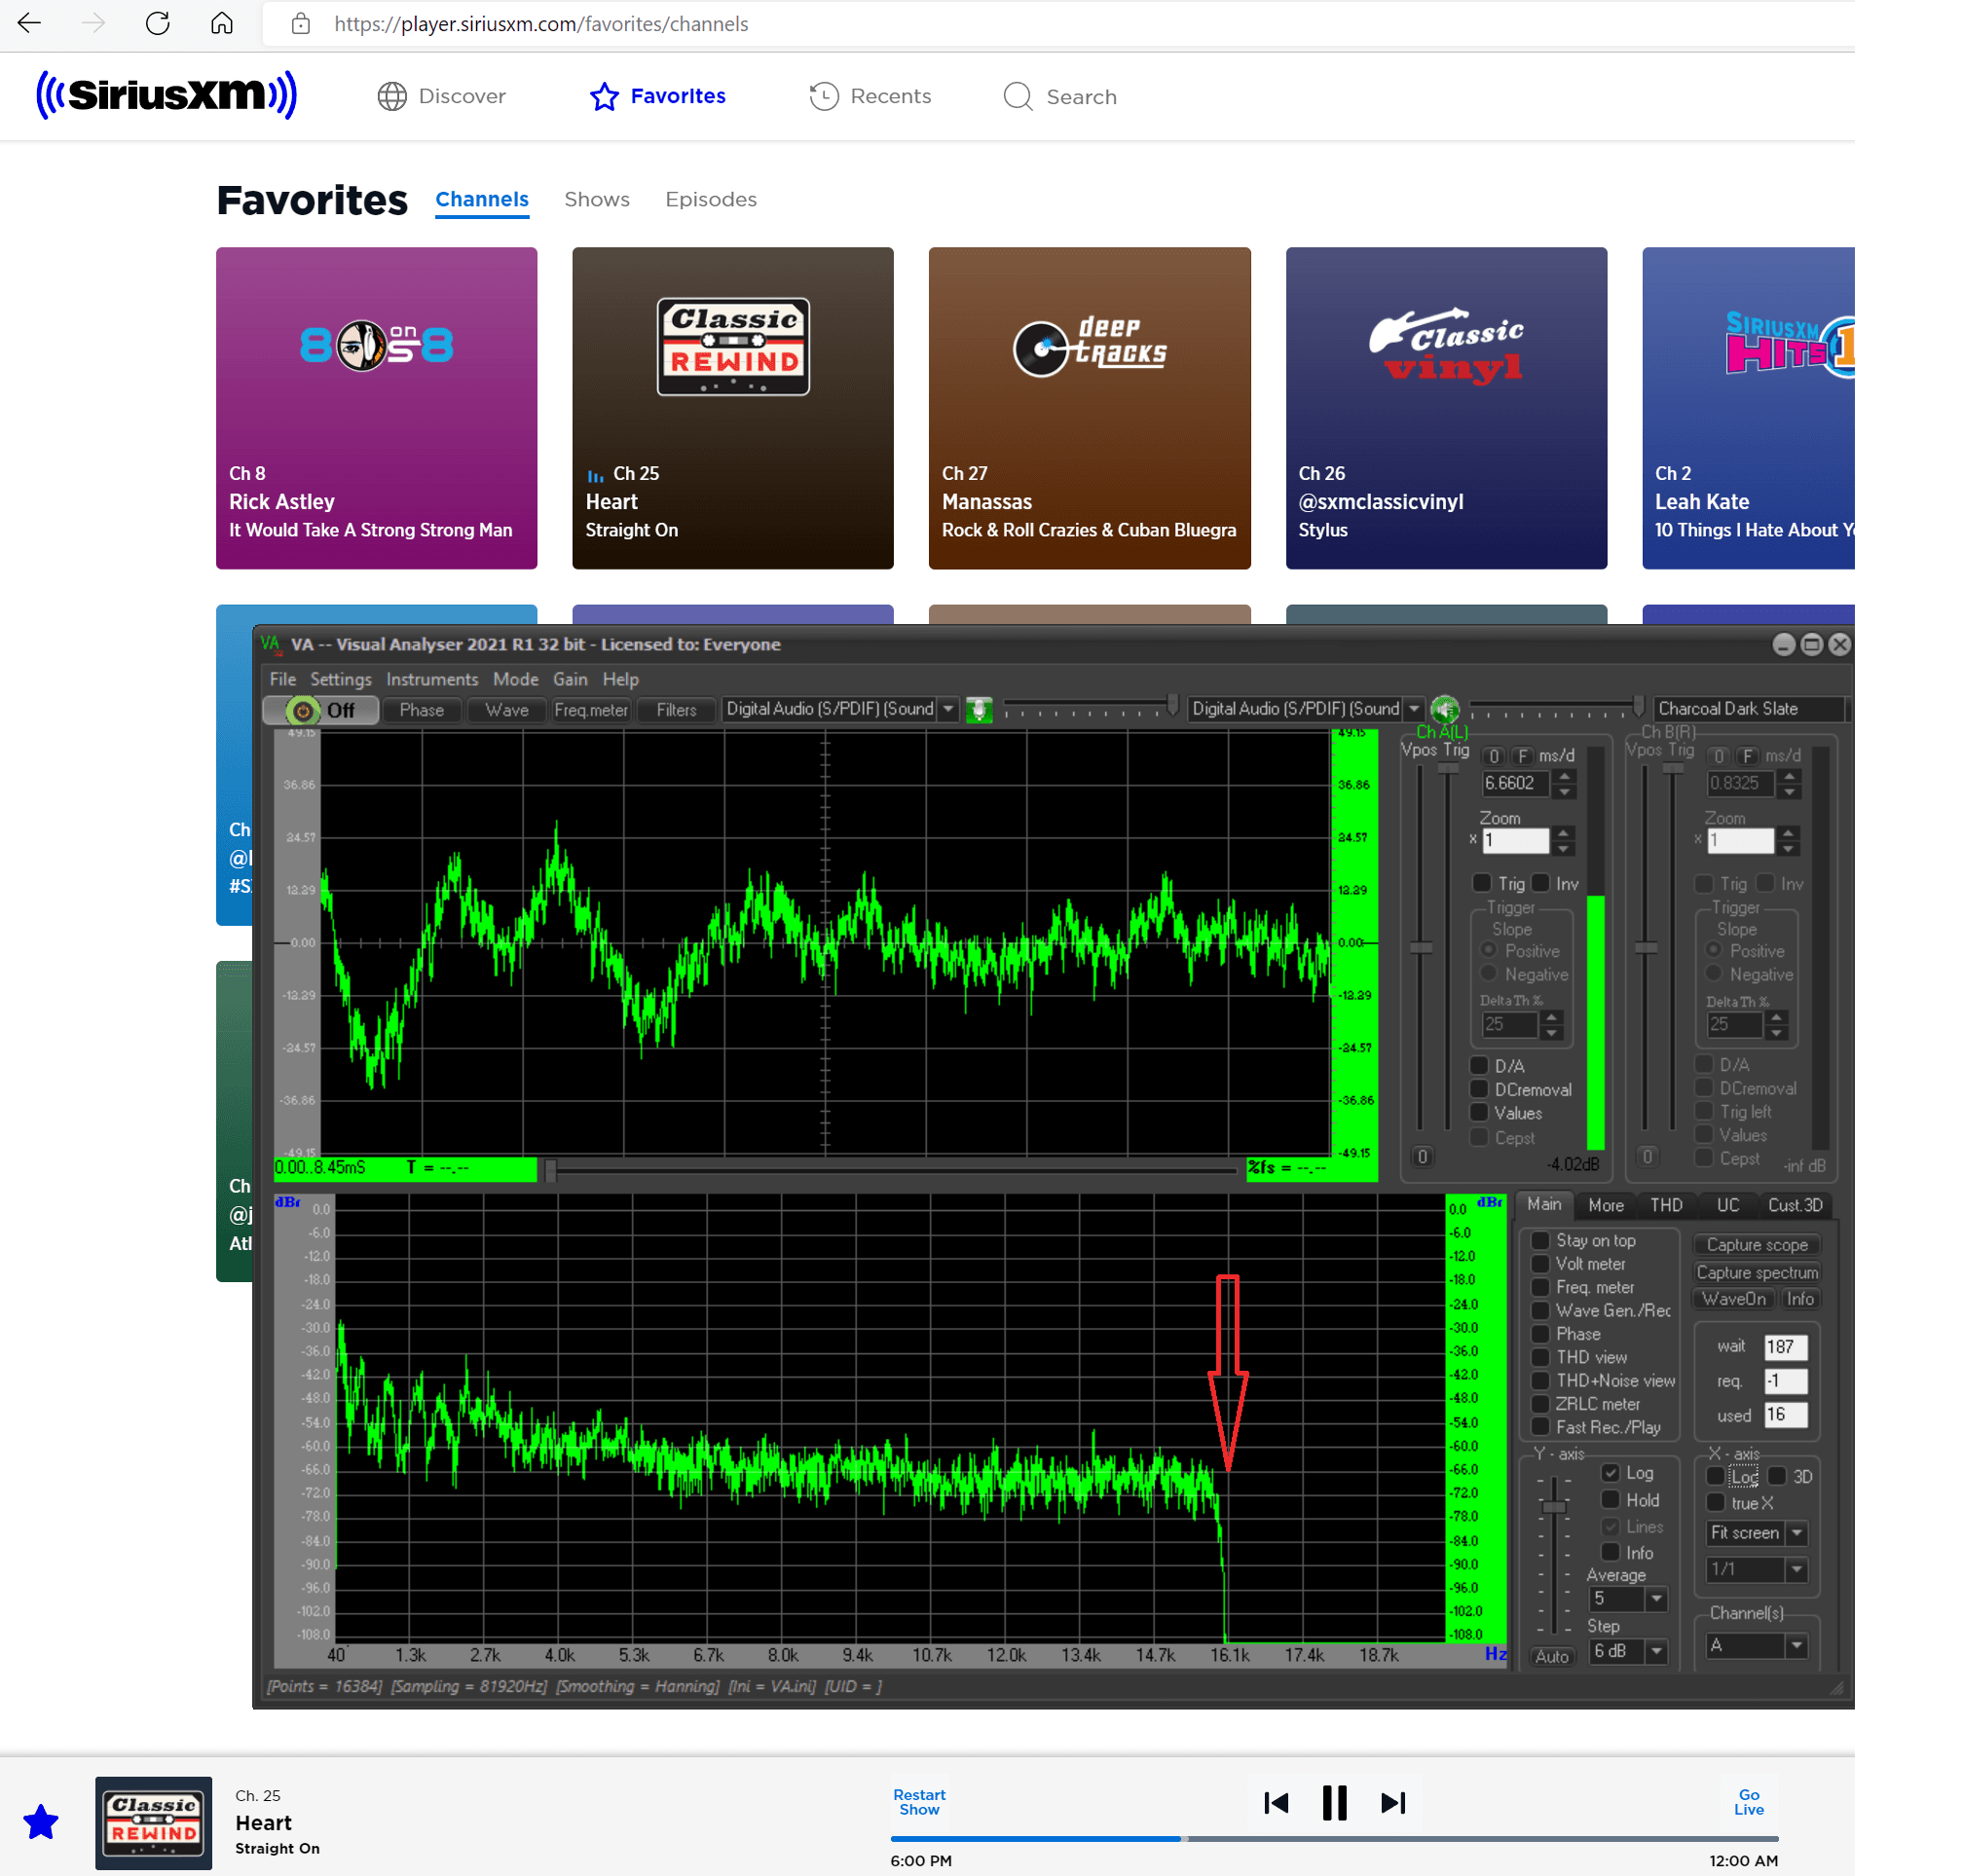Open the Step 6 dB dropdown
This screenshot has width=1963, height=1876.
click(1657, 1651)
